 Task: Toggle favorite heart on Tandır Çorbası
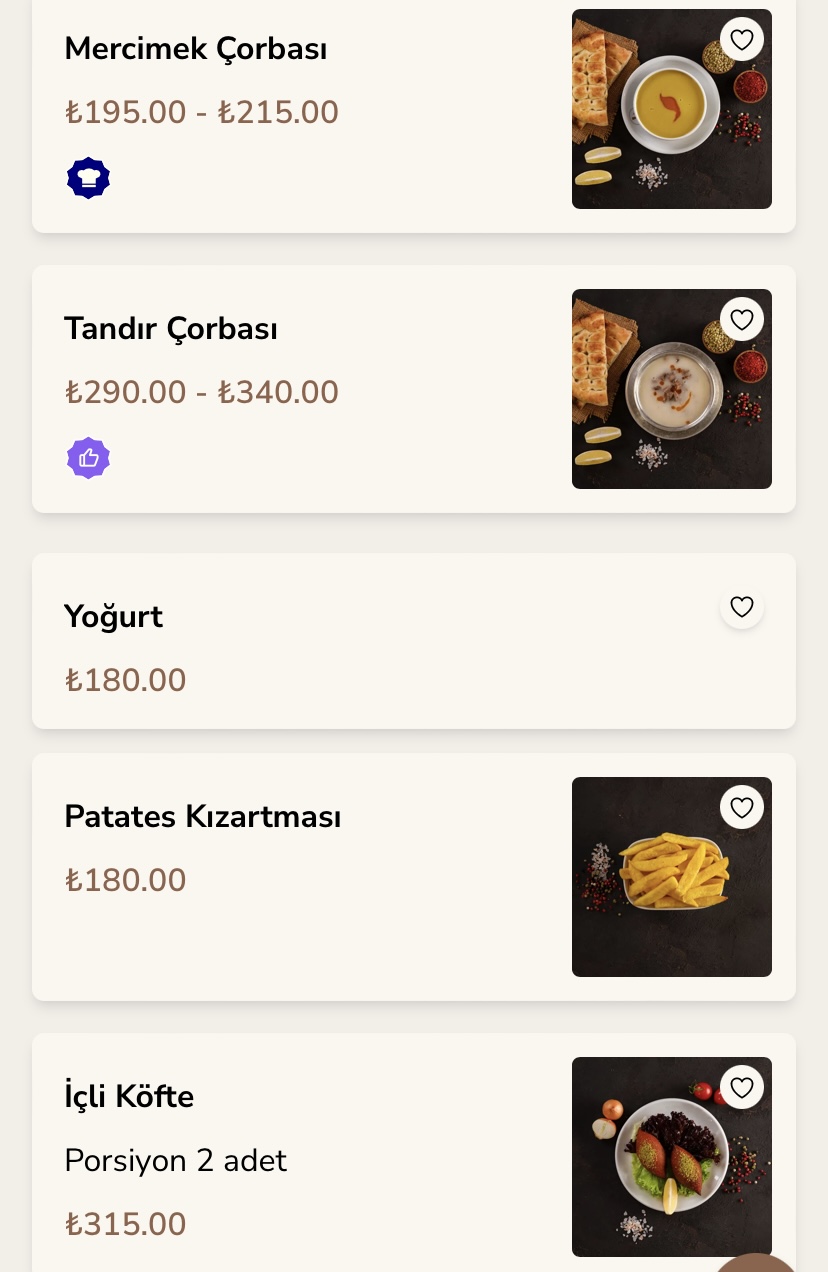point(741,320)
